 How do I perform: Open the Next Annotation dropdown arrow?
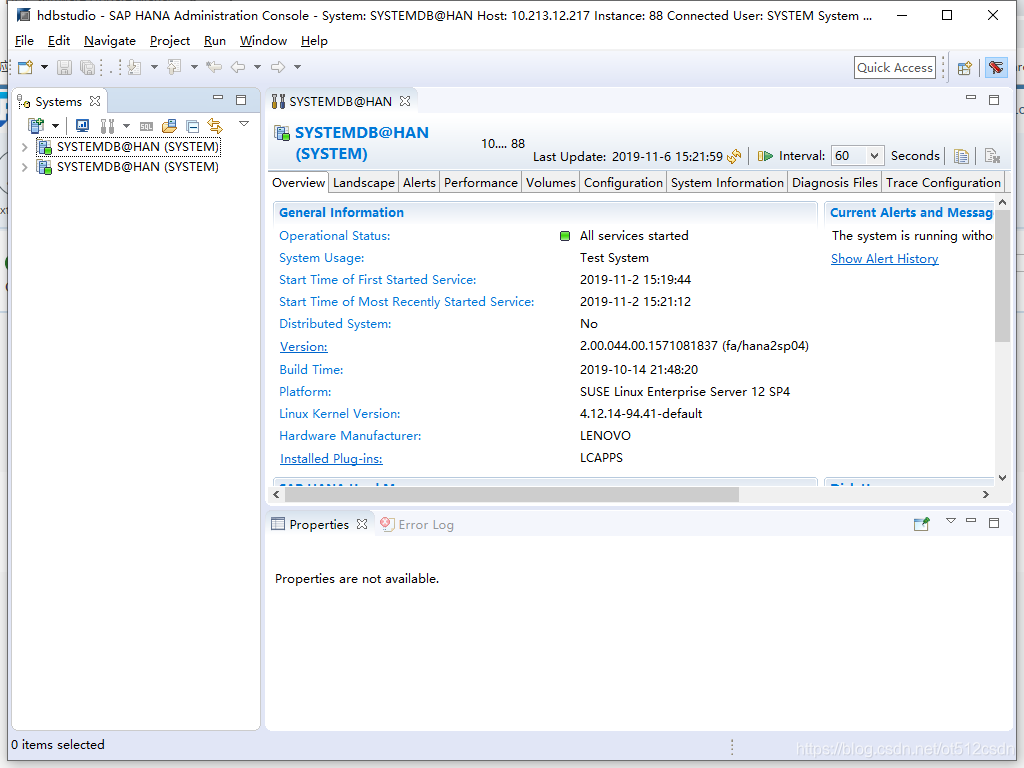pyautogui.click(x=154, y=67)
